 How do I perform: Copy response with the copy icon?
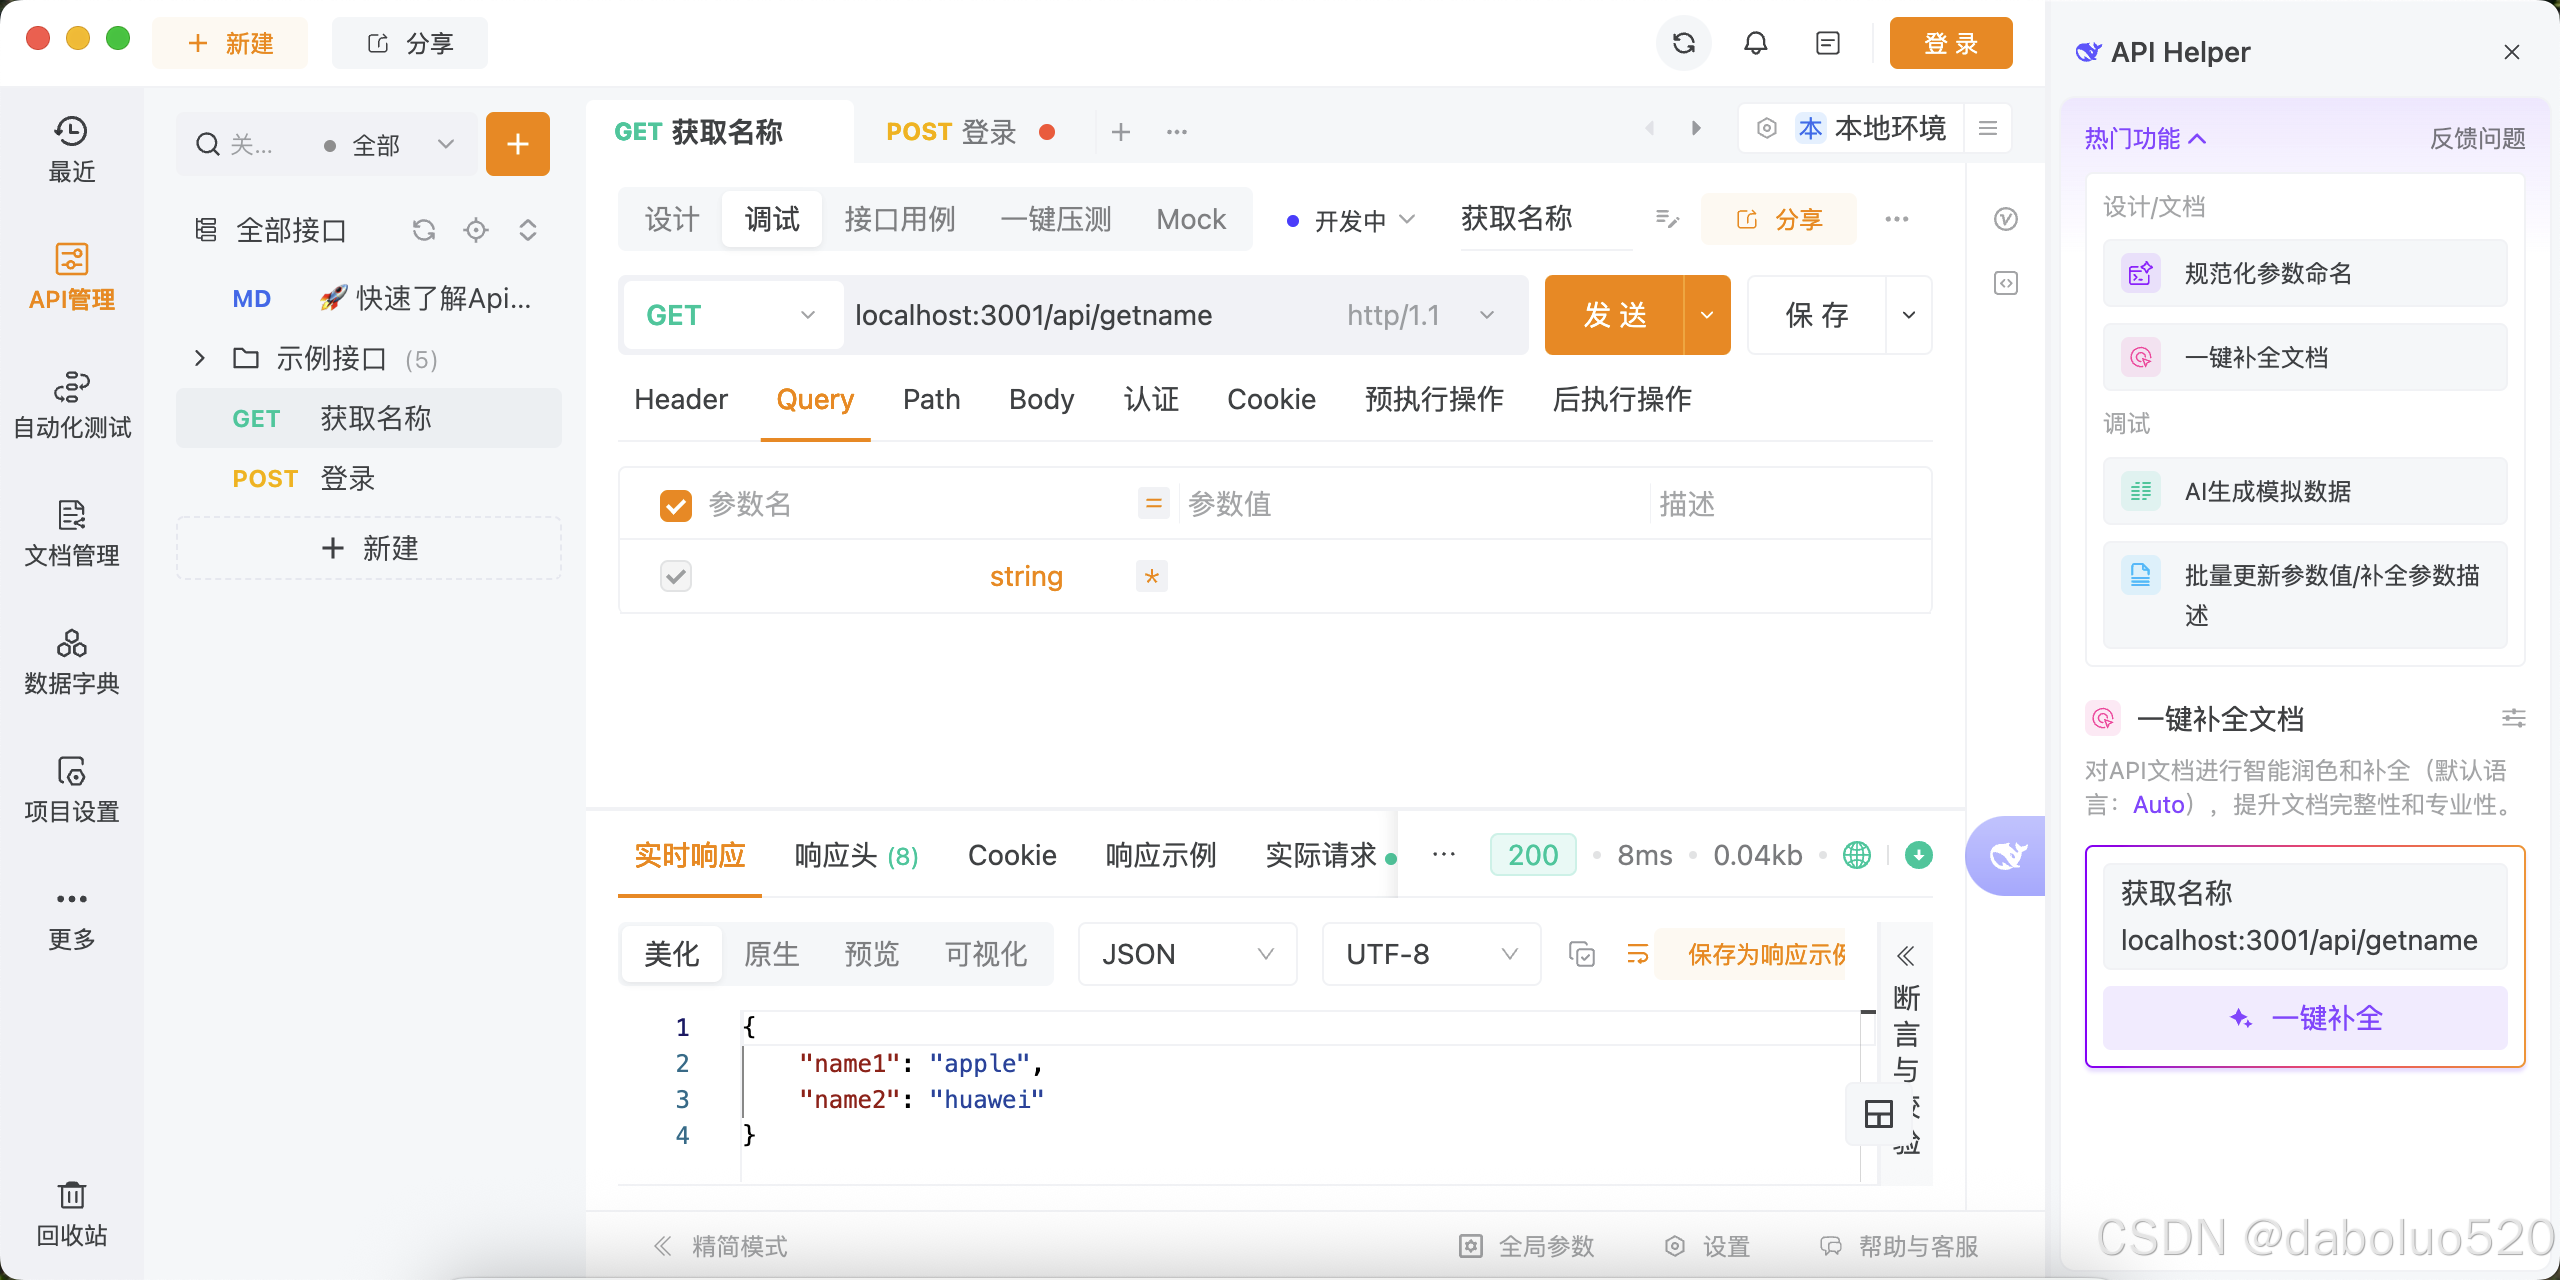point(1582,954)
